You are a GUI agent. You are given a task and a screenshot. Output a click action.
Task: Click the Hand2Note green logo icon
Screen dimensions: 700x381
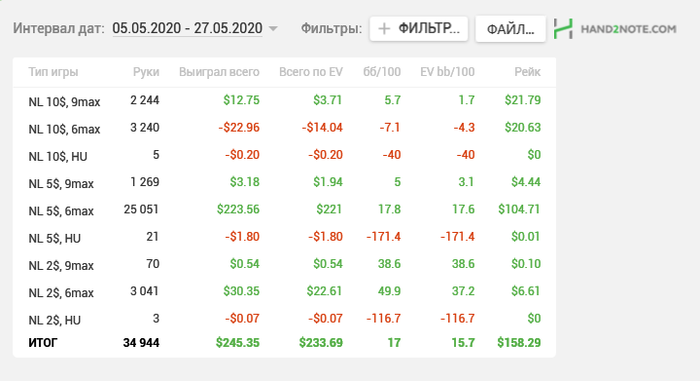coord(563,29)
